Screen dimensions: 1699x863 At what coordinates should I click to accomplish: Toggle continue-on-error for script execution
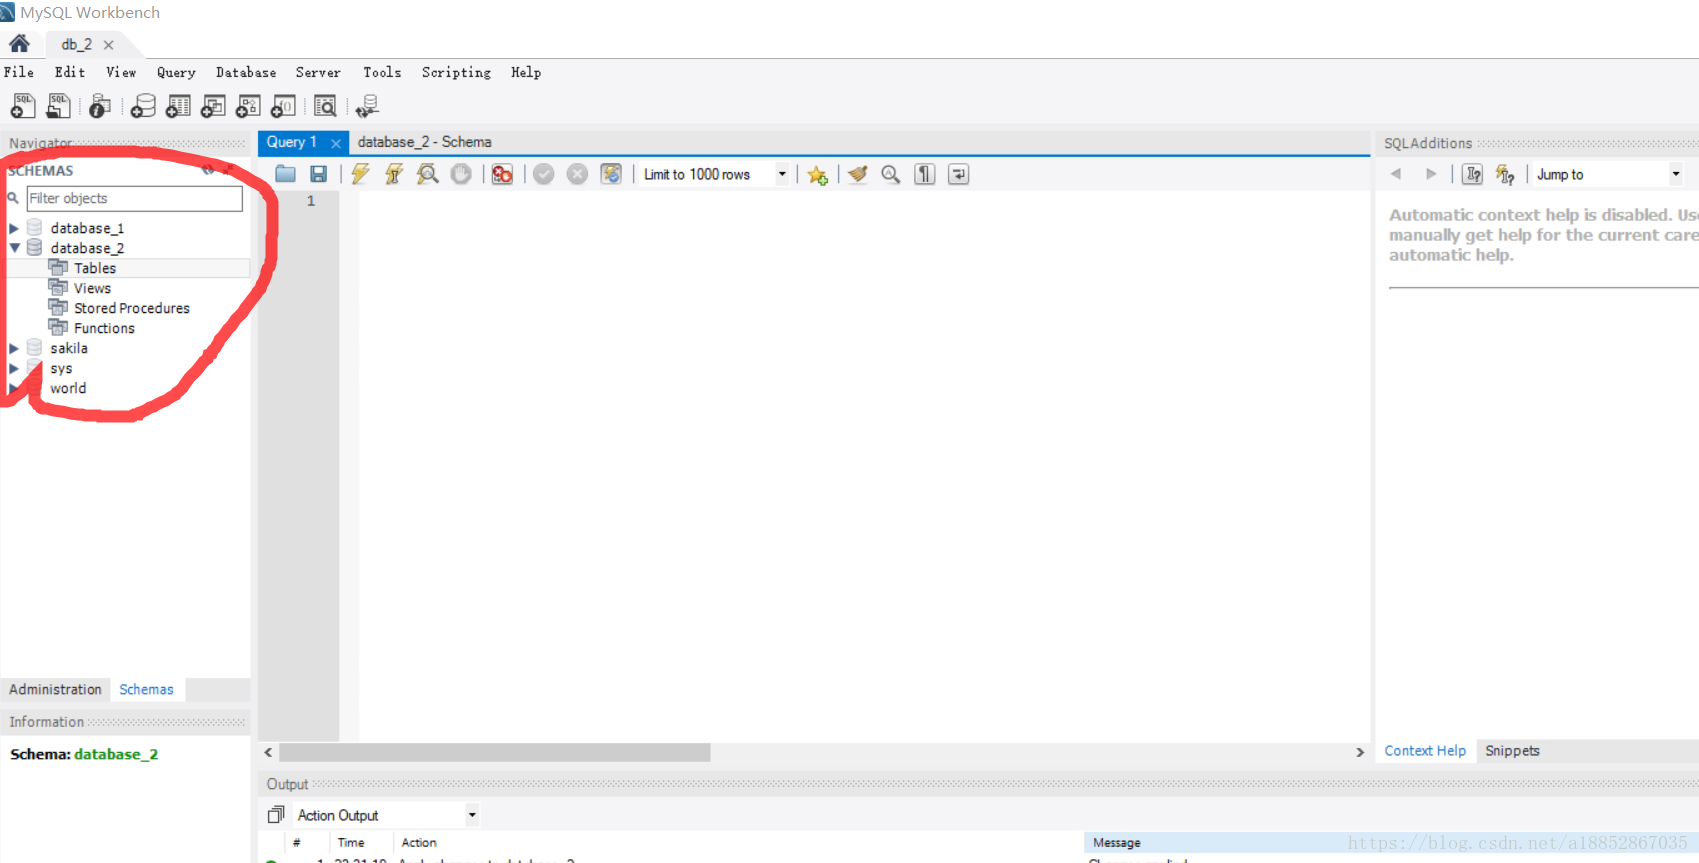point(502,174)
